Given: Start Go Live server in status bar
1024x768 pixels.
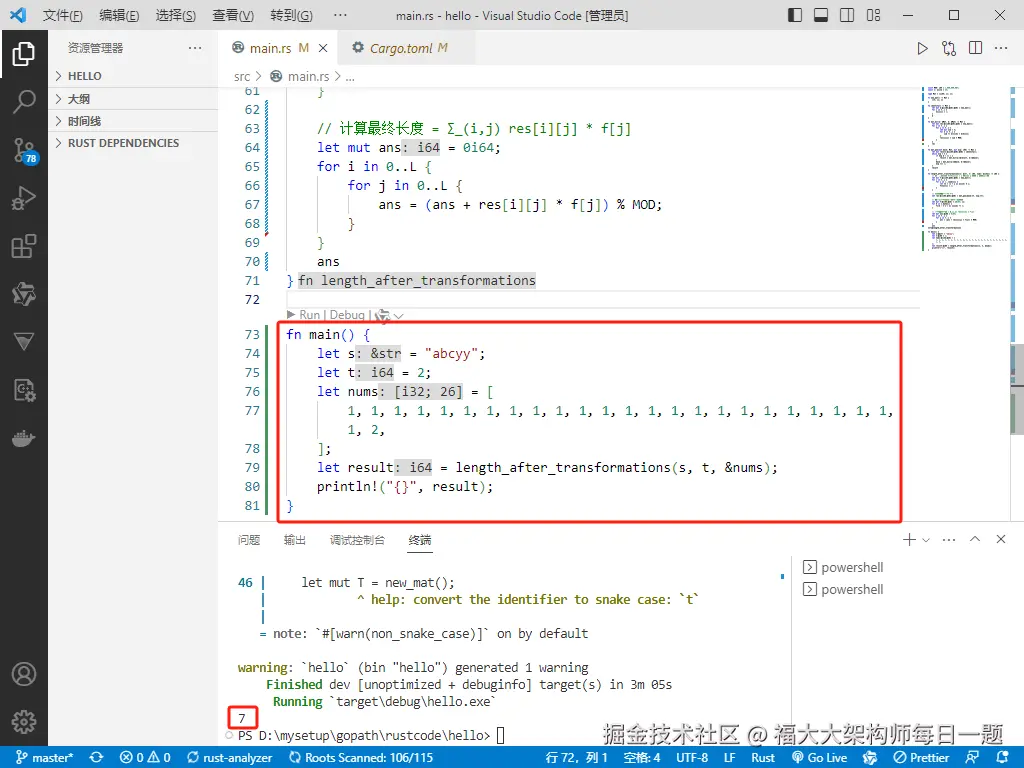Looking at the screenshot, I should pyautogui.click(x=819, y=758).
